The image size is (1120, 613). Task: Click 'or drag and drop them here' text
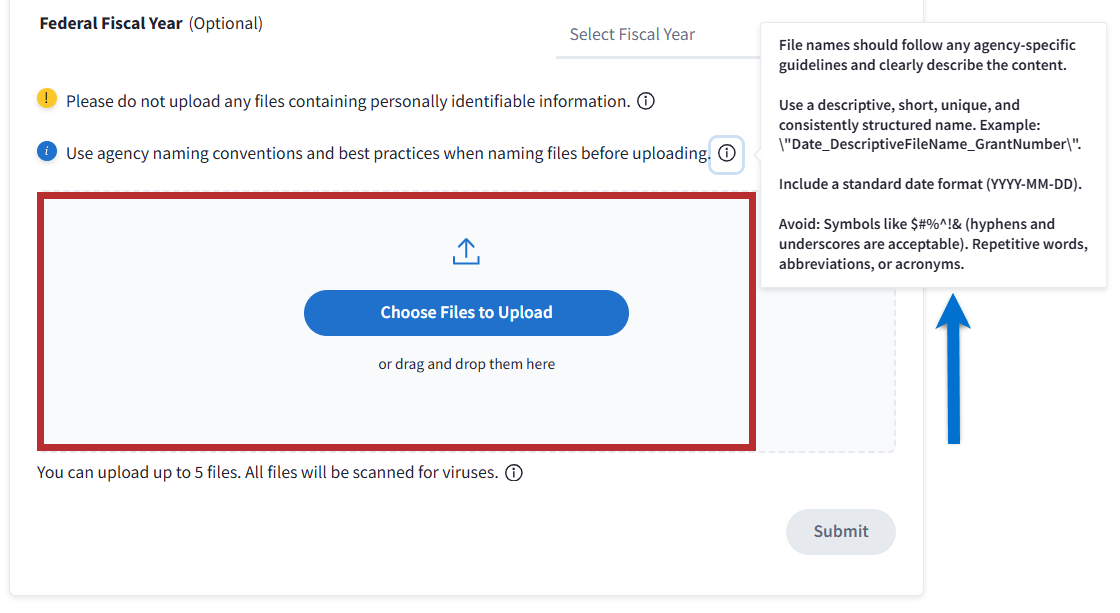[x=466, y=364]
